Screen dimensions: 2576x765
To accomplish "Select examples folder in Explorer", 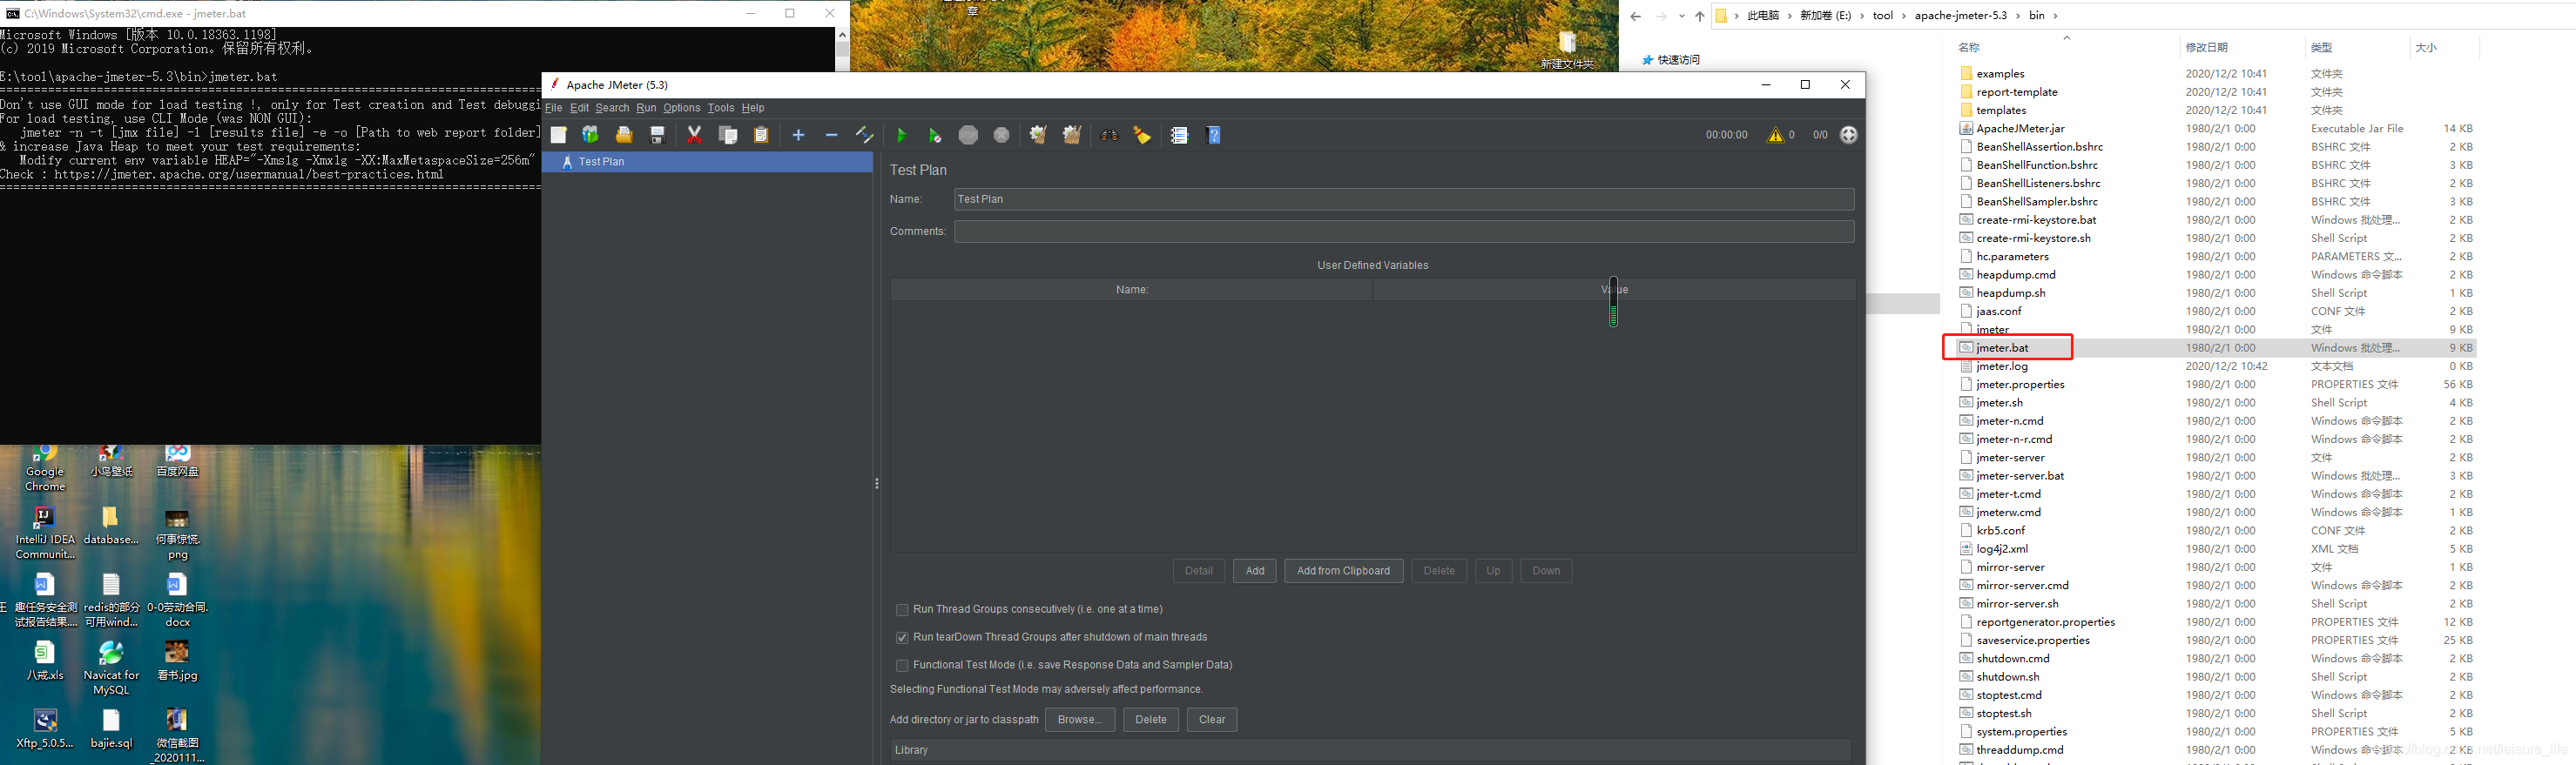I will point(2000,74).
